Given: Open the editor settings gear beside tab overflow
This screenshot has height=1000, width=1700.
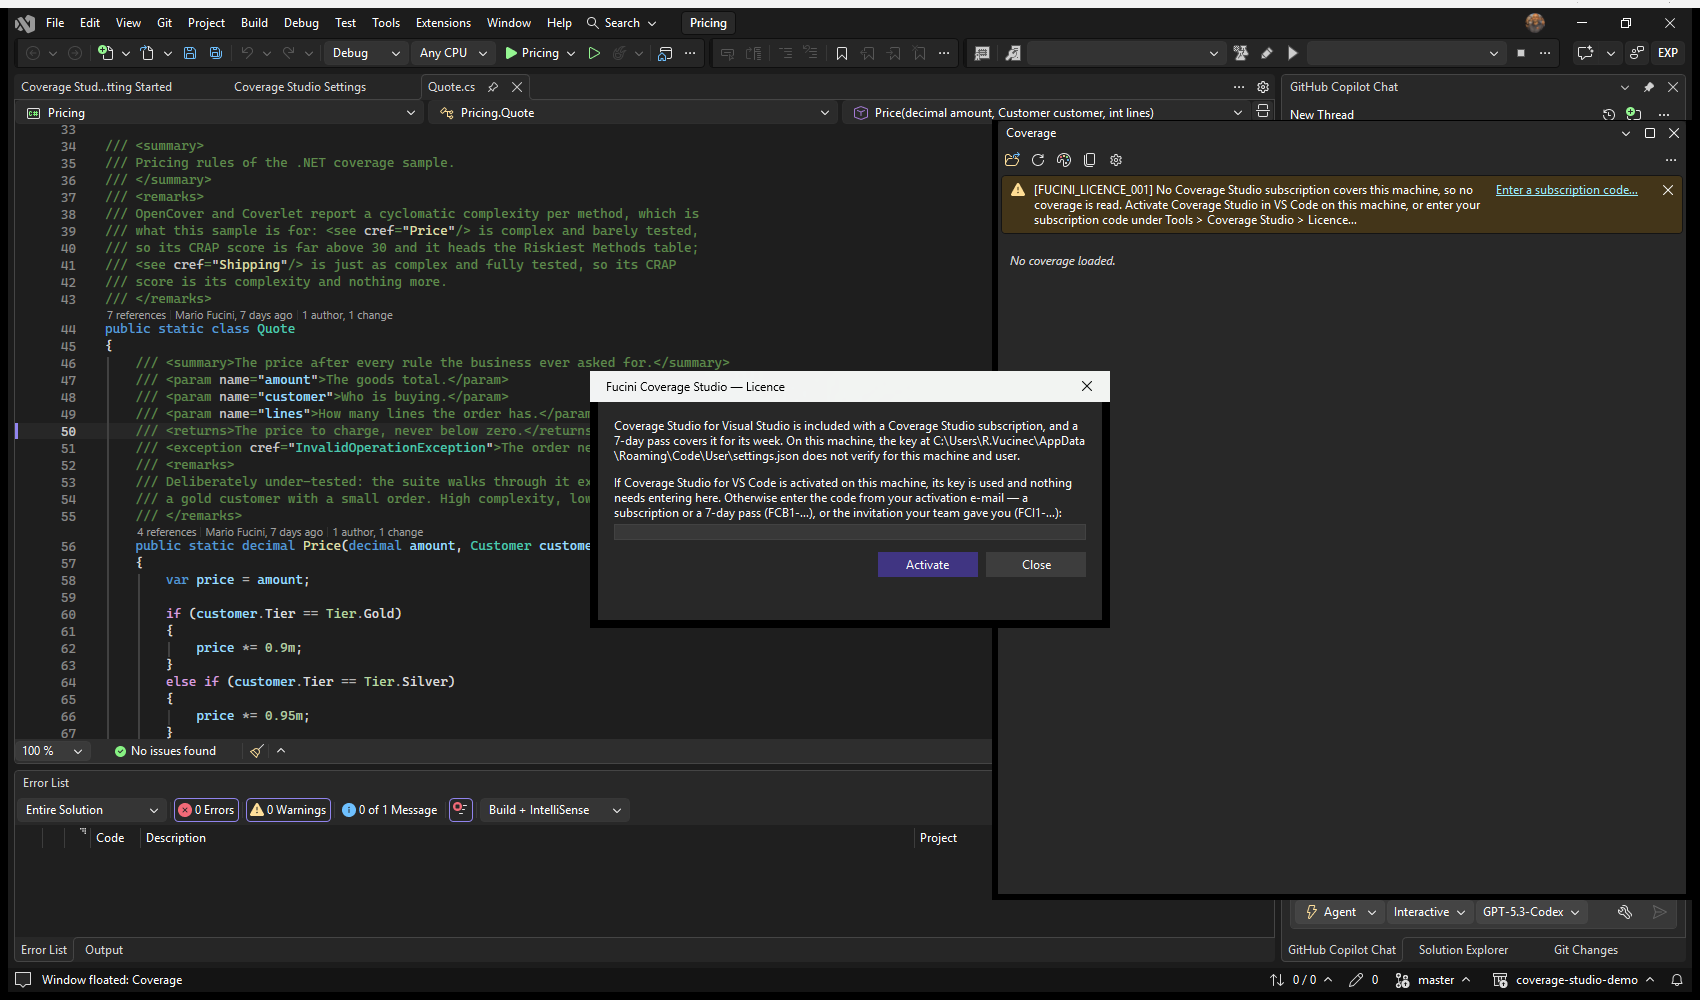Looking at the screenshot, I should click(1263, 87).
